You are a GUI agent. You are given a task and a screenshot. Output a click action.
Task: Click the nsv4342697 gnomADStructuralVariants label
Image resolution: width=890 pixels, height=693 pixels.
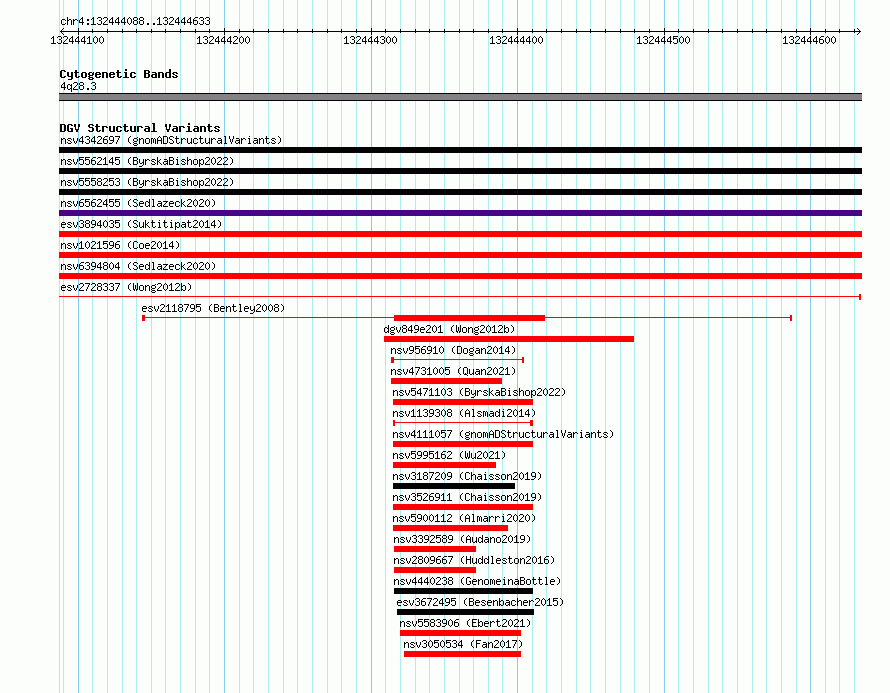pyautogui.click(x=171, y=140)
